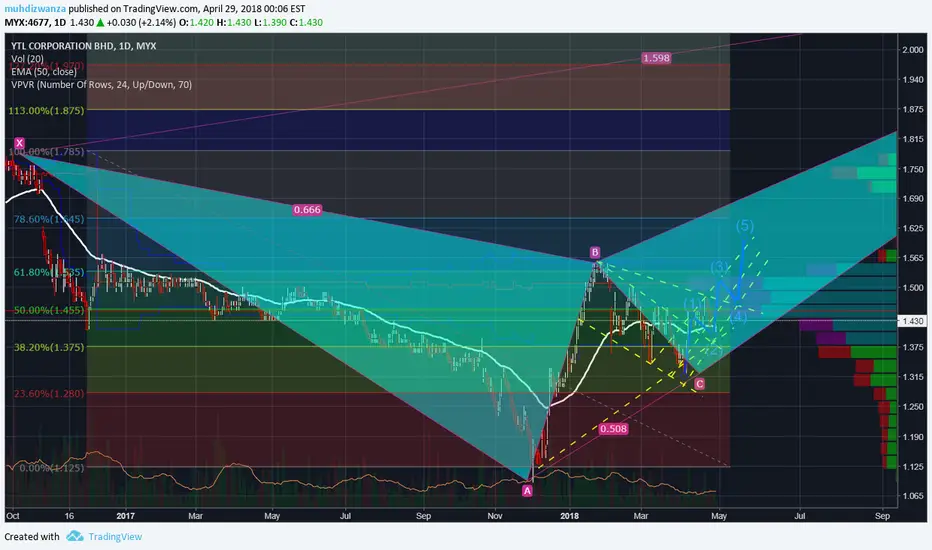This screenshot has height=550, width=932.
Task: Click the 23.60%(1.280) Fibonacci level label
Action: pos(49,394)
